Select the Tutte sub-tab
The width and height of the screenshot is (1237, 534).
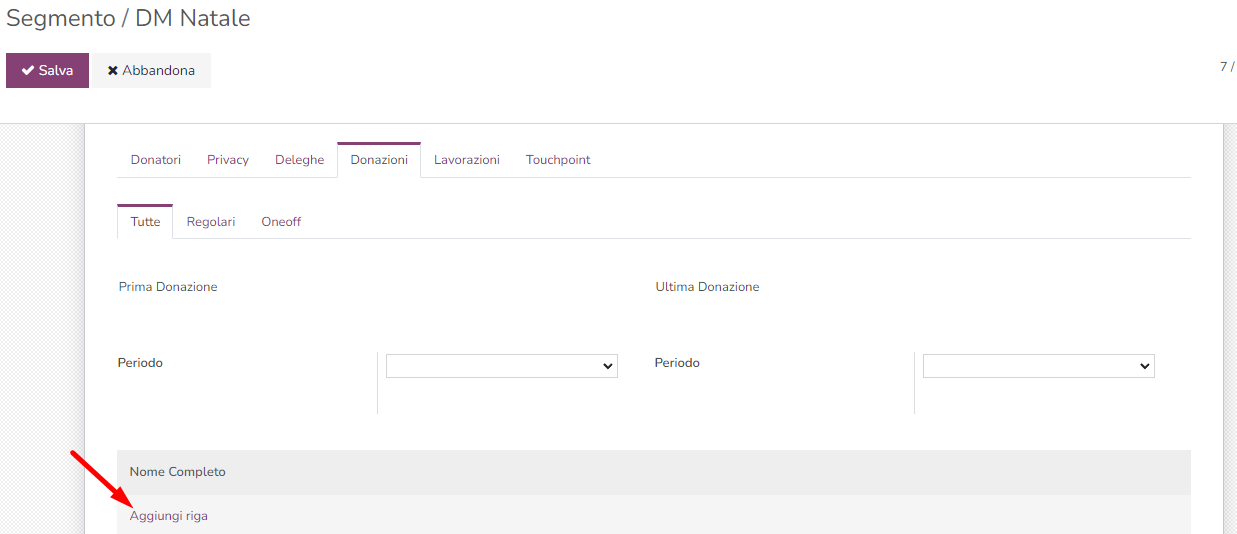click(x=145, y=222)
